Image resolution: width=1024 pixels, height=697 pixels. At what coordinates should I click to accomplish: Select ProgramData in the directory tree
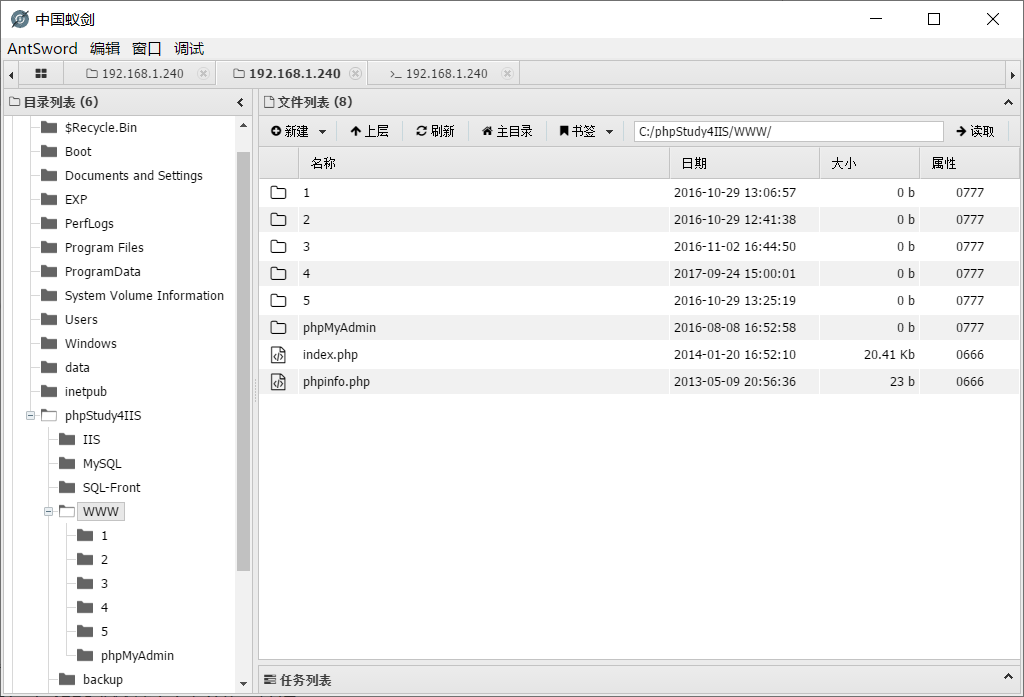click(103, 272)
